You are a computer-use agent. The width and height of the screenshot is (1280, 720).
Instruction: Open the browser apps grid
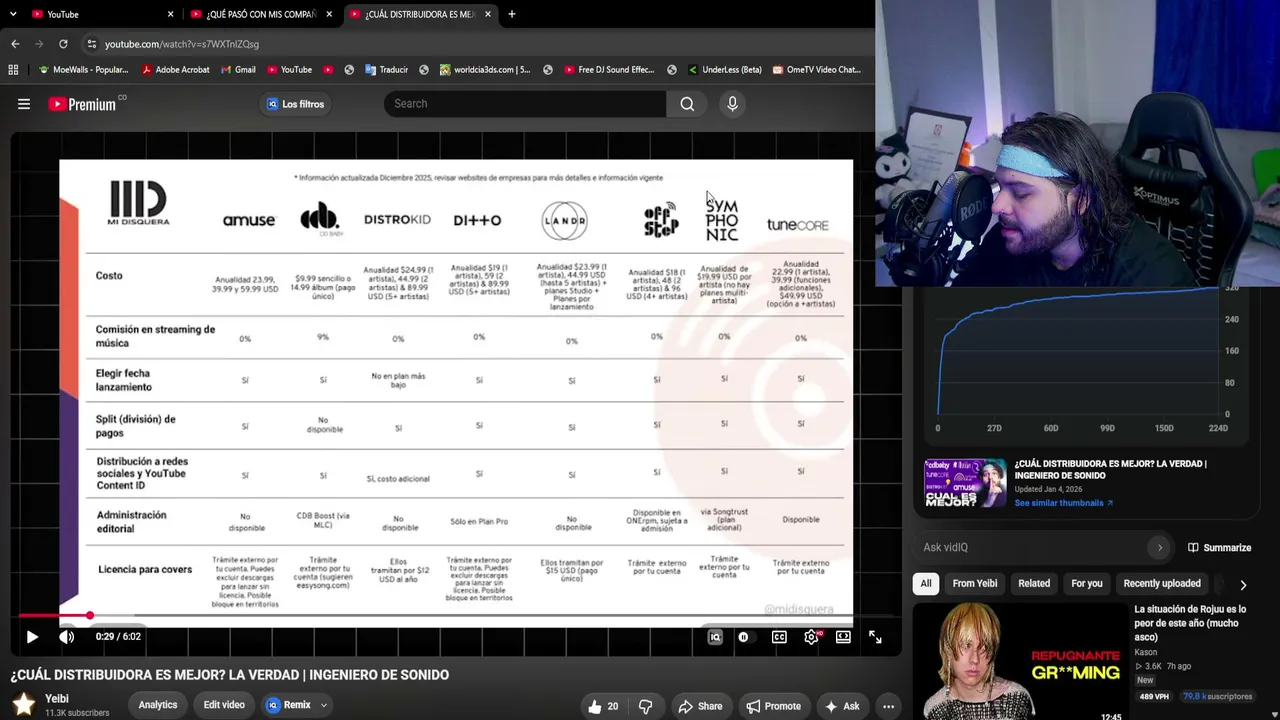[13, 70]
